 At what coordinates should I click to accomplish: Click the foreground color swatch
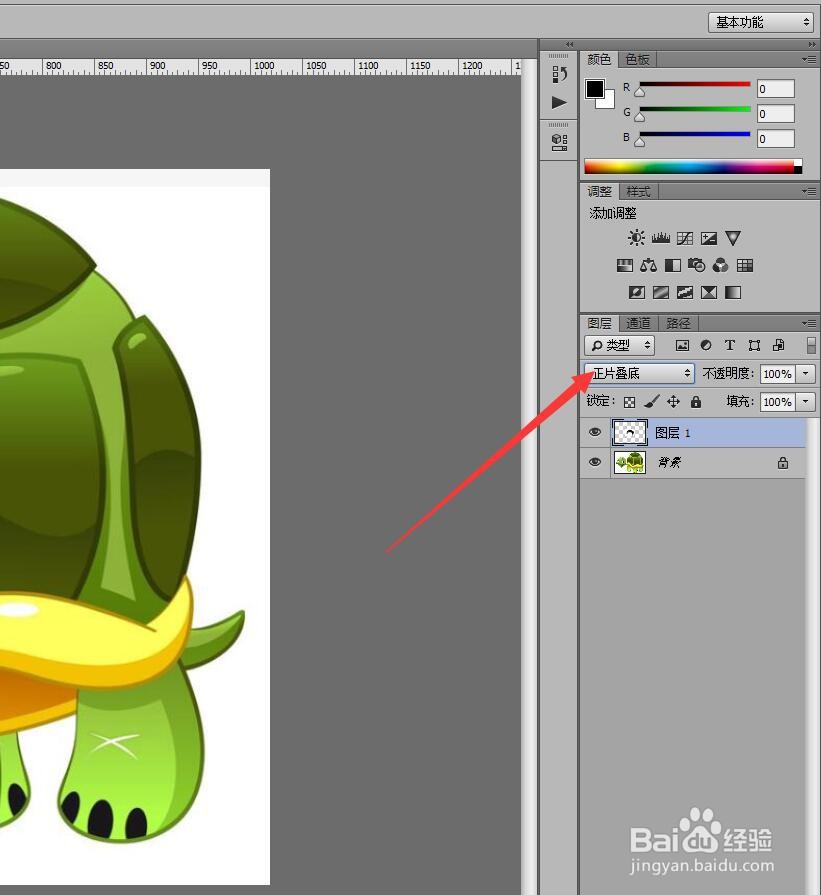(x=594, y=88)
